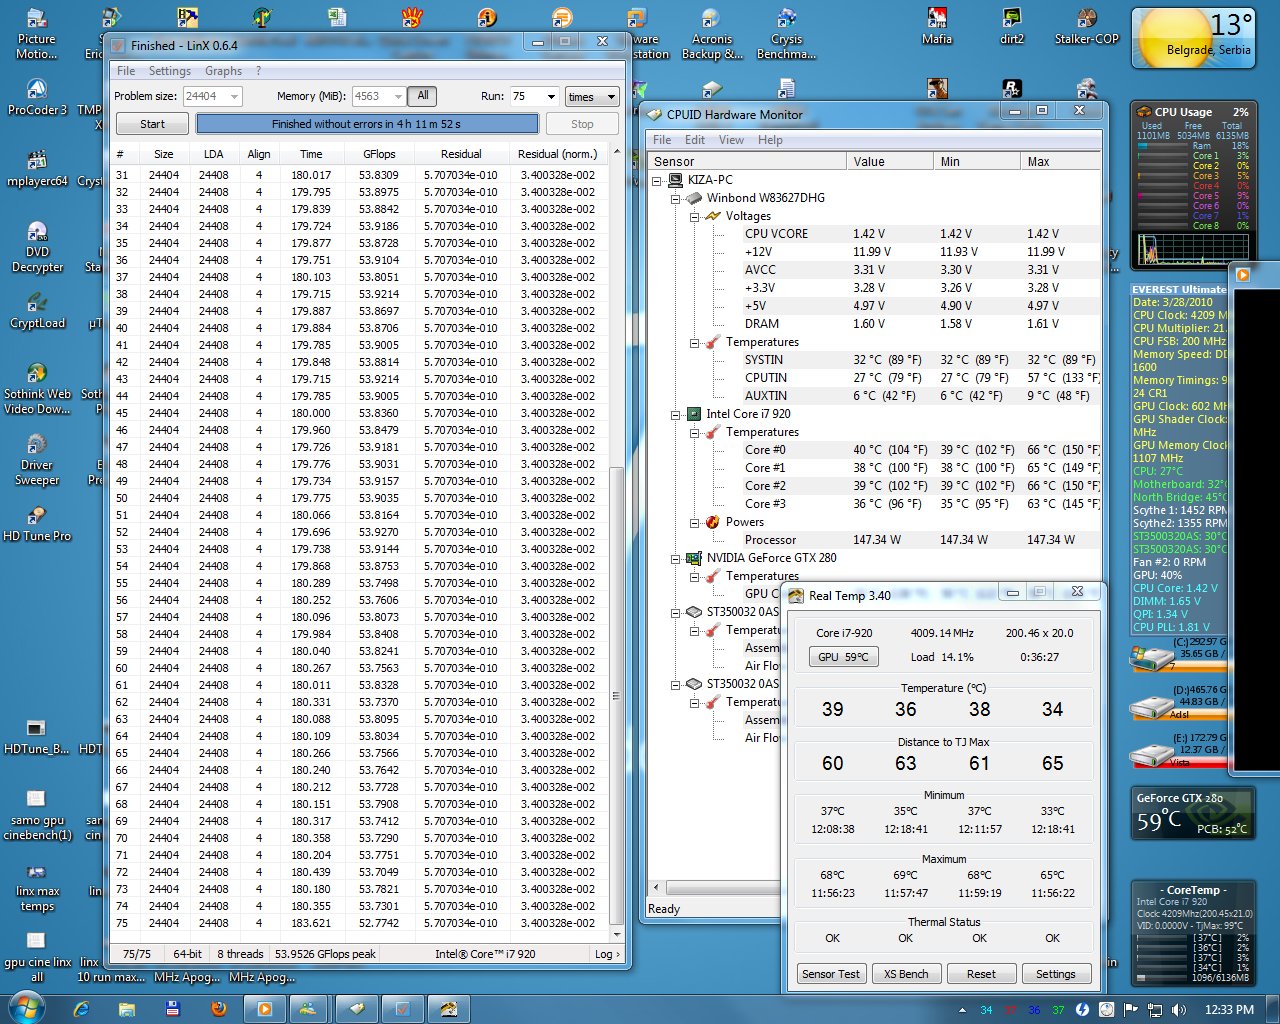Open Edit menu in Hardware Monitor
This screenshot has height=1024, width=1280.
pyautogui.click(x=694, y=140)
